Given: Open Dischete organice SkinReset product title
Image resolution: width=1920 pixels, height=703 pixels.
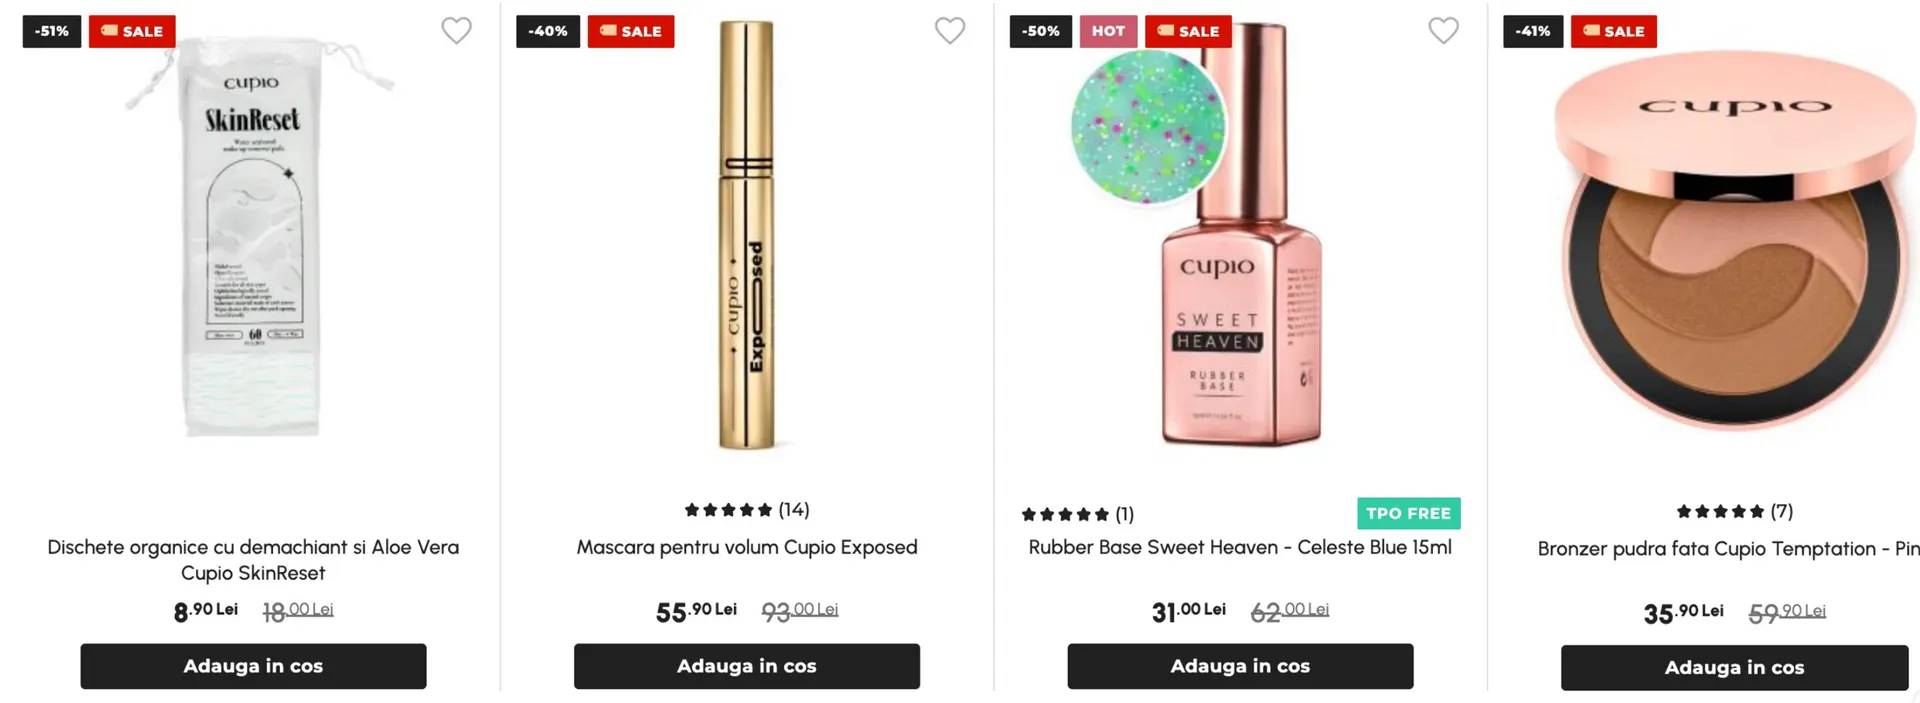Looking at the screenshot, I should (253, 560).
